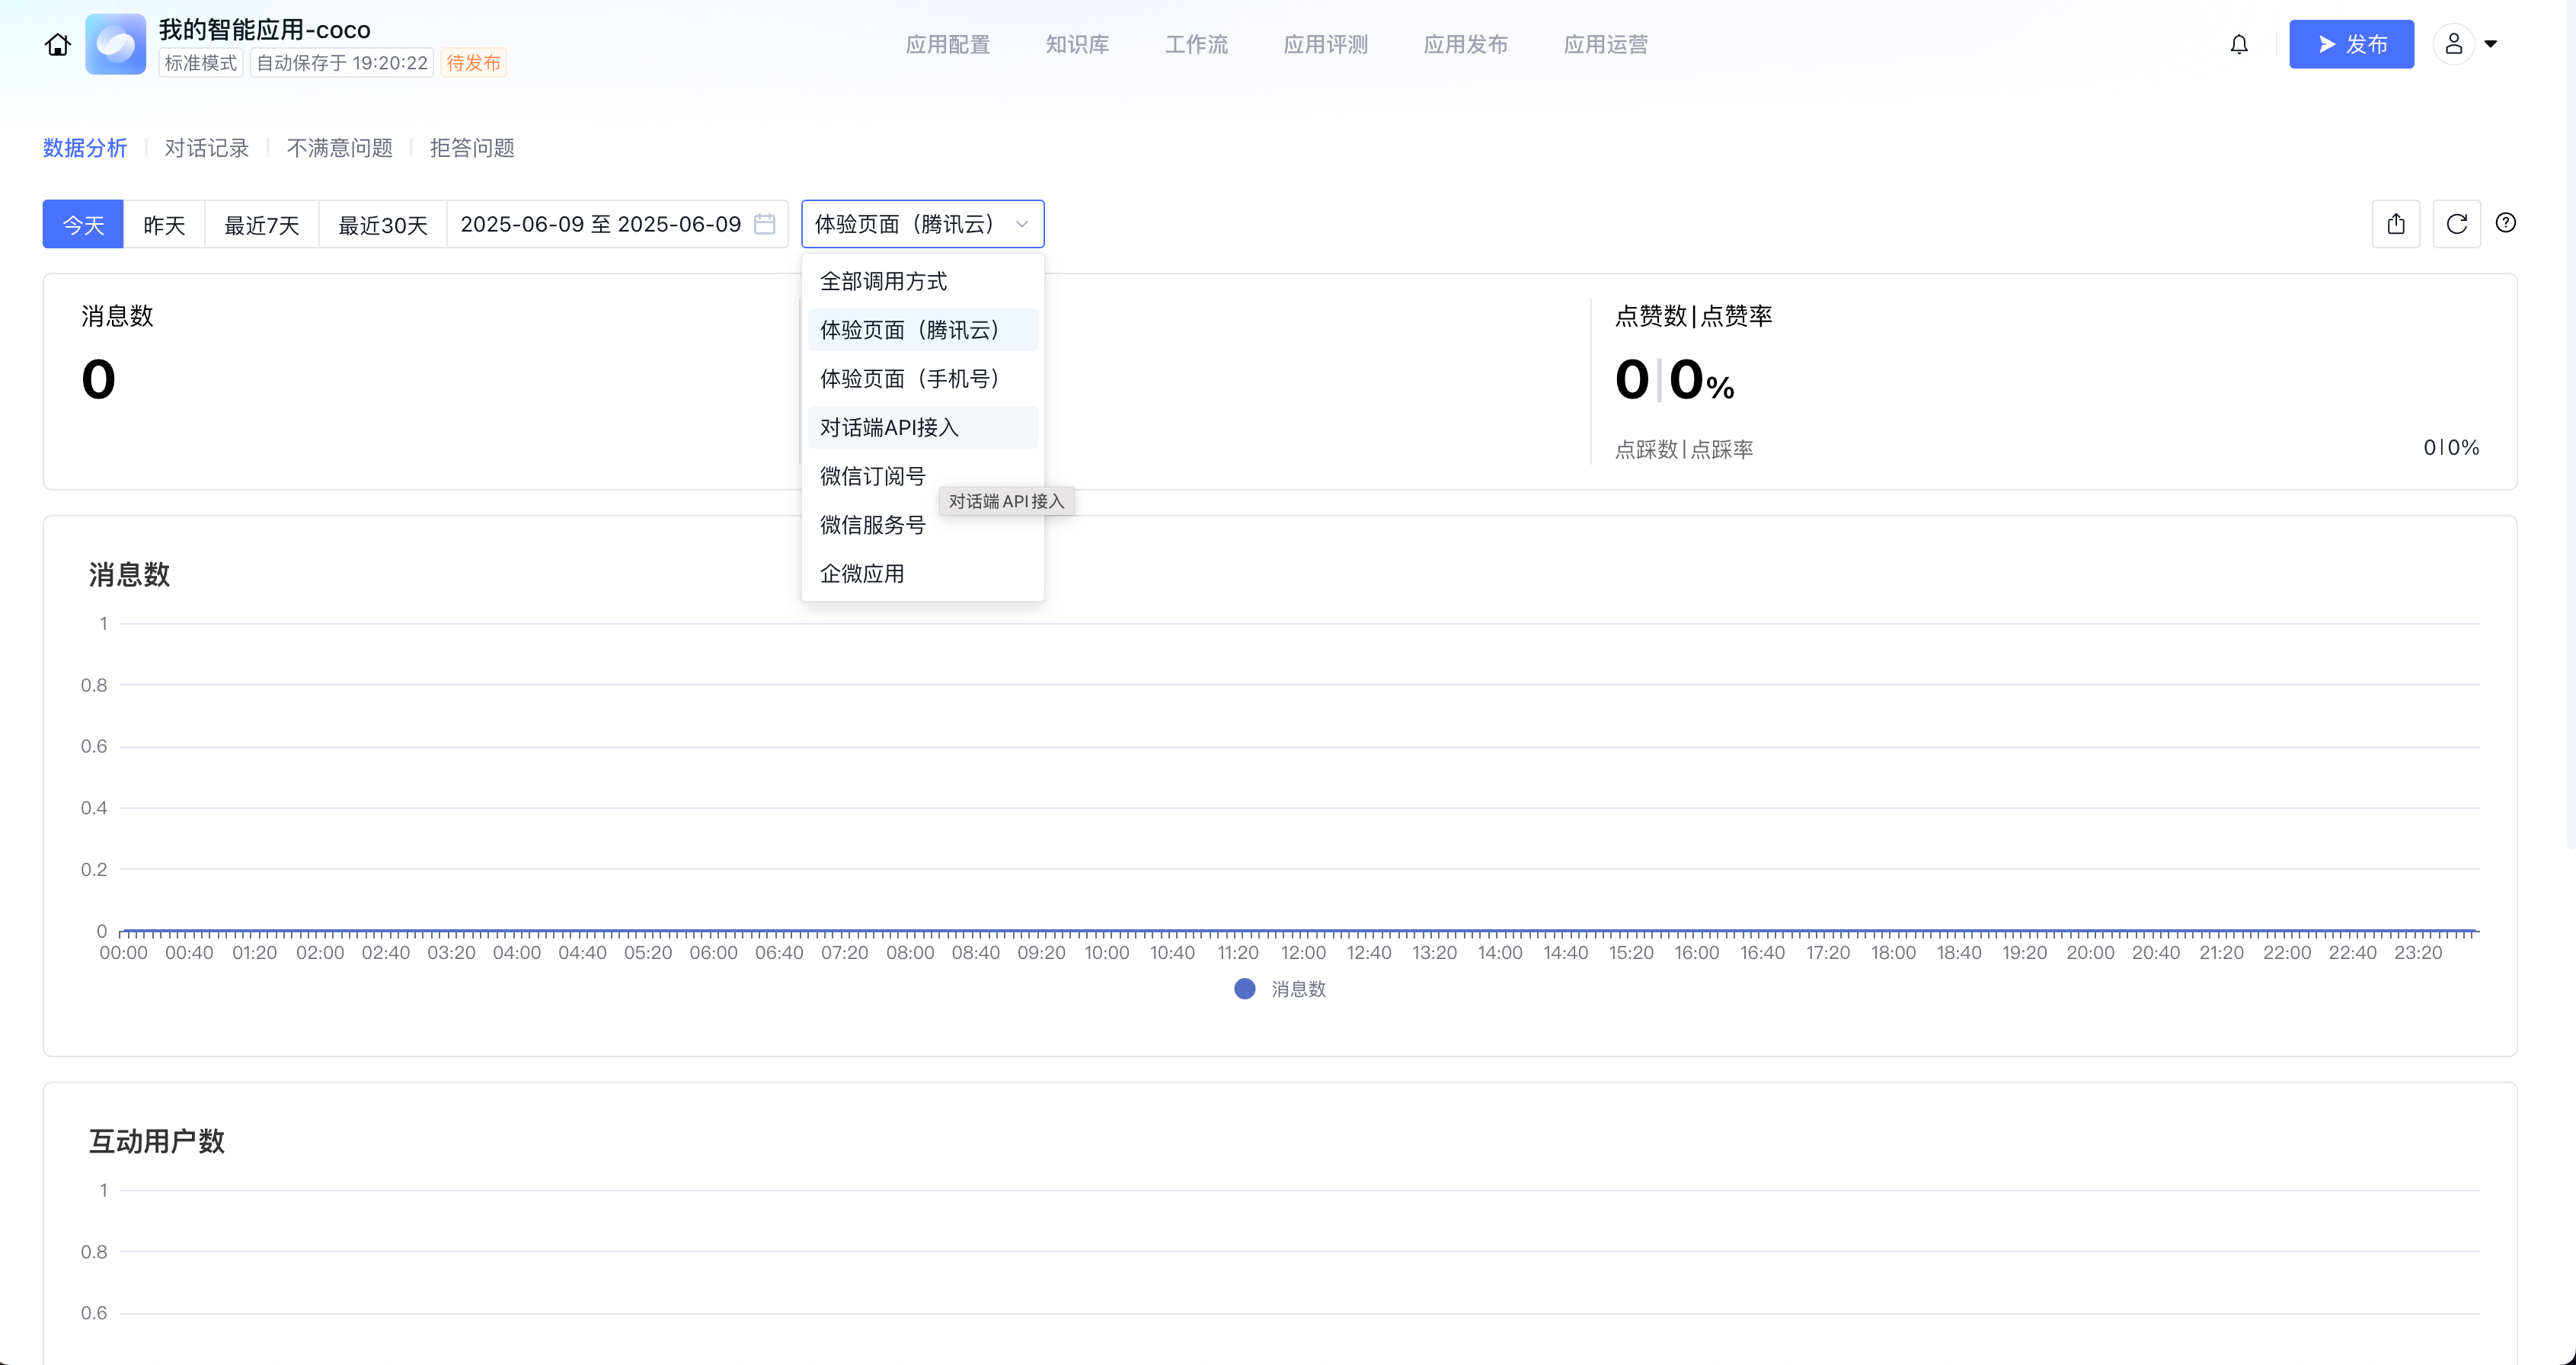Open the help question mark icon
Viewport: 2576px width, 1365px height.
(x=2505, y=223)
